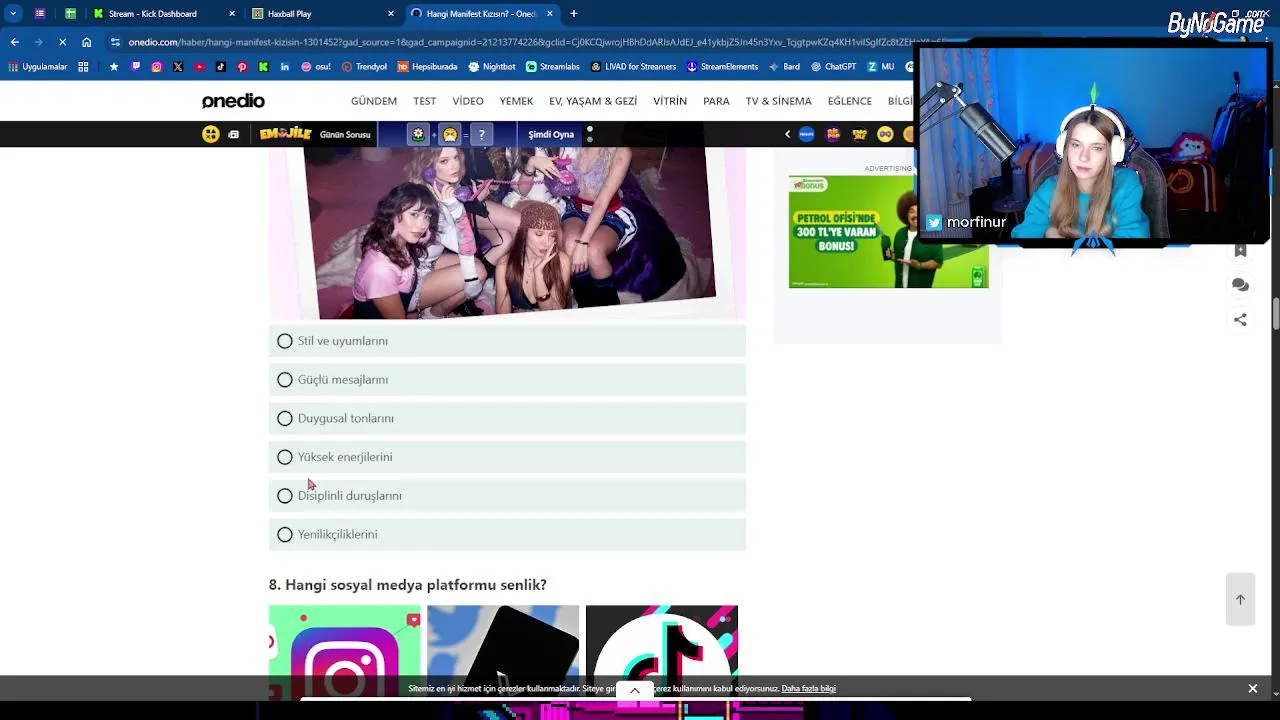Viewport: 1280px width, 720px height.
Task: Open EV, YAŞAM & GEZİ menu
Action: click(593, 101)
